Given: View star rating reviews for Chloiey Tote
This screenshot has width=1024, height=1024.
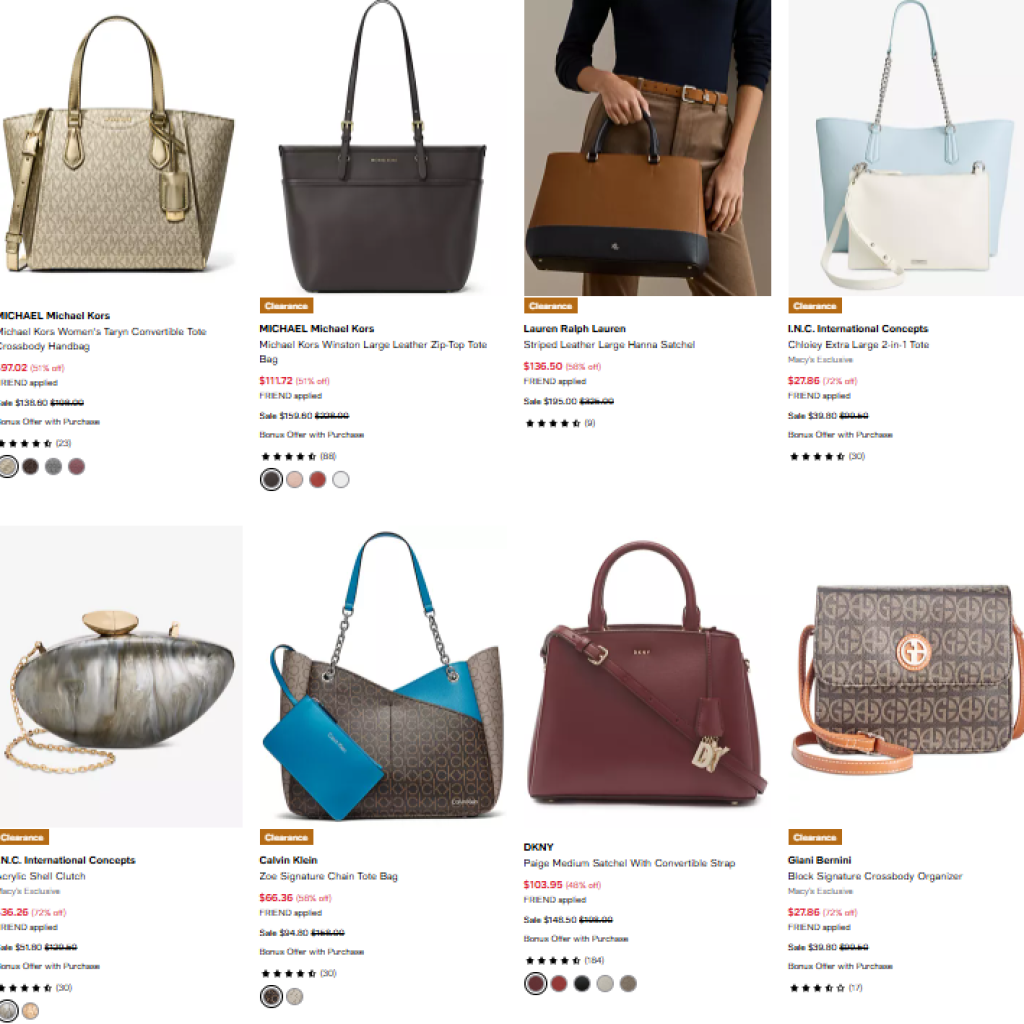Looking at the screenshot, I should (827, 456).
